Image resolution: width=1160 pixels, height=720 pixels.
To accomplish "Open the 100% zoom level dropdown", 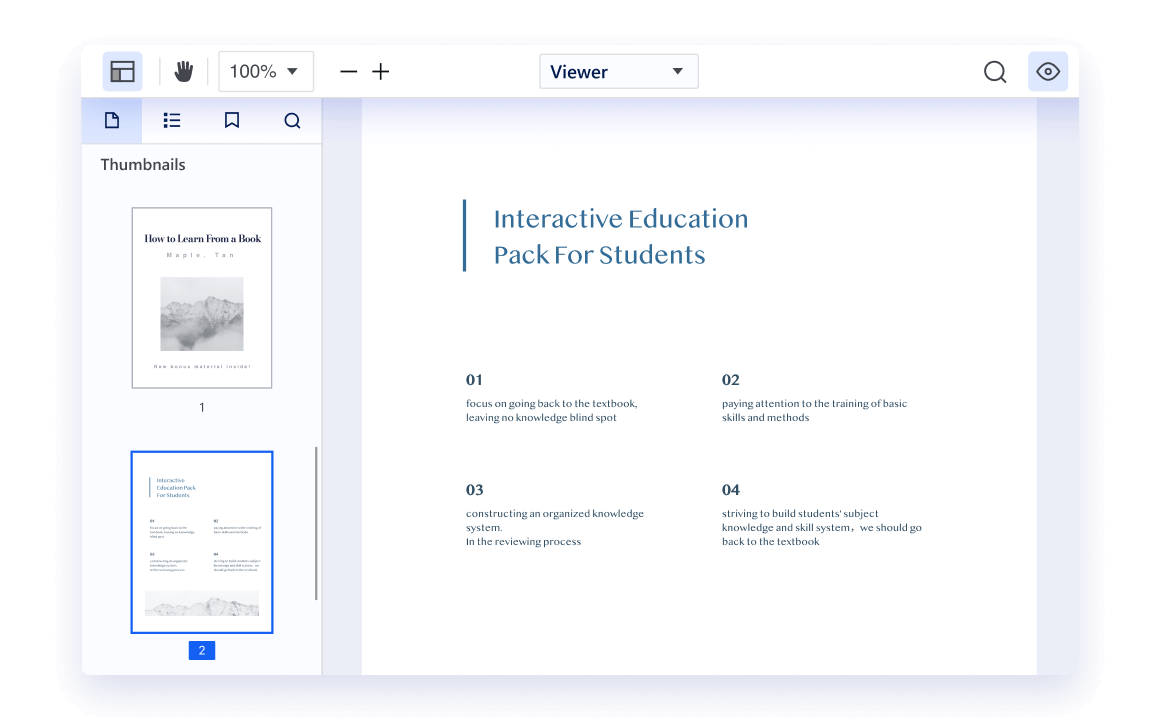I will [265, 72].
